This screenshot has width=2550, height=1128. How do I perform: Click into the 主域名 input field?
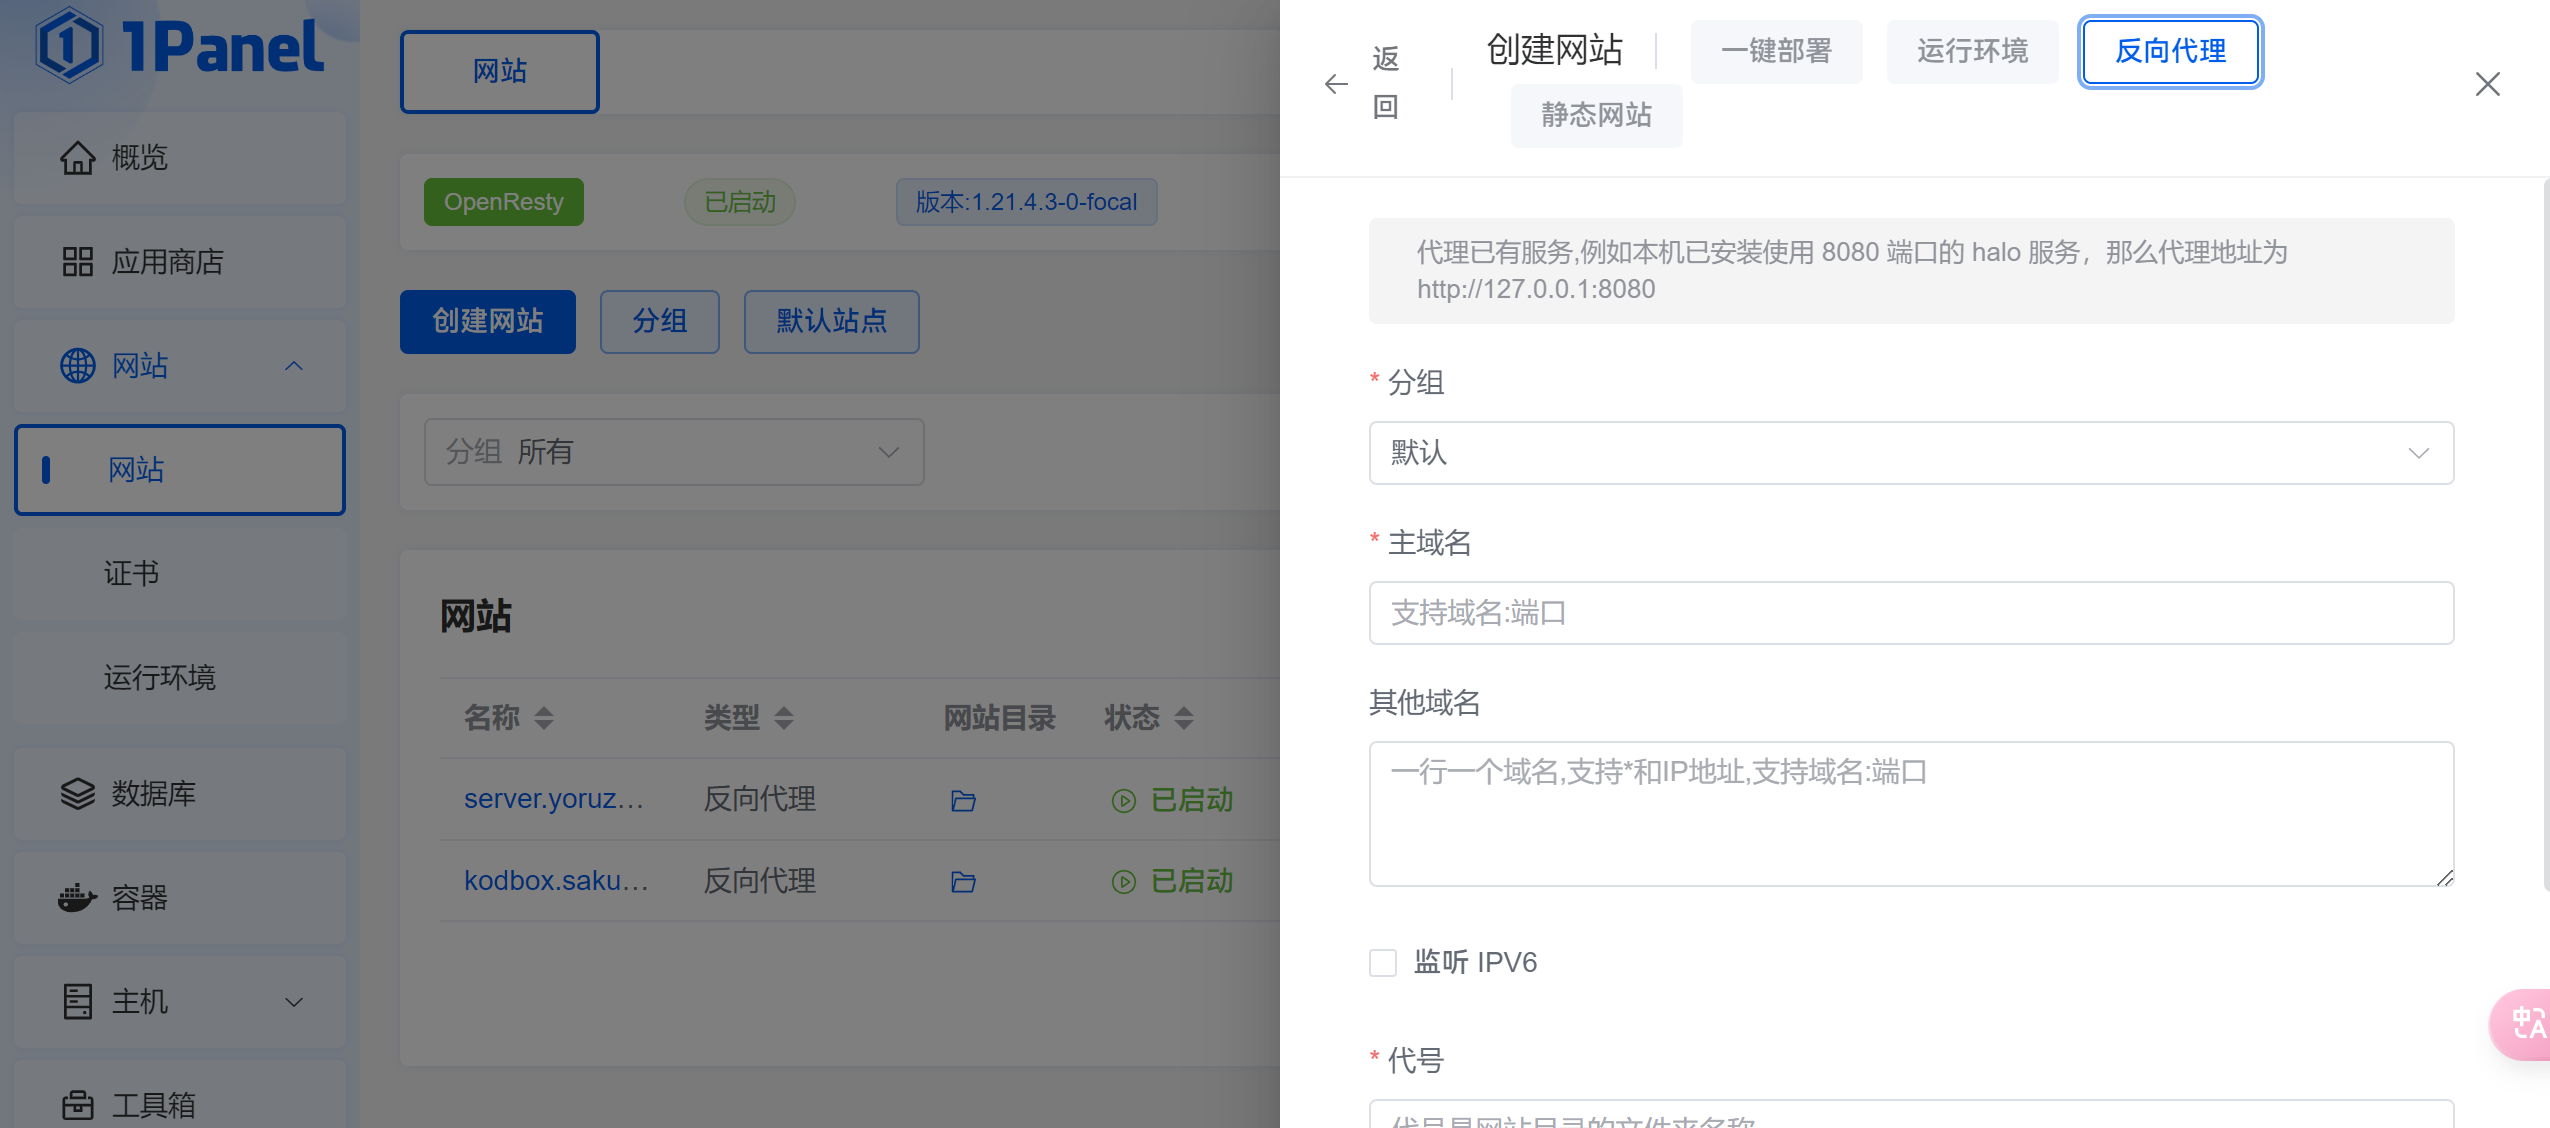(1910, 613)
